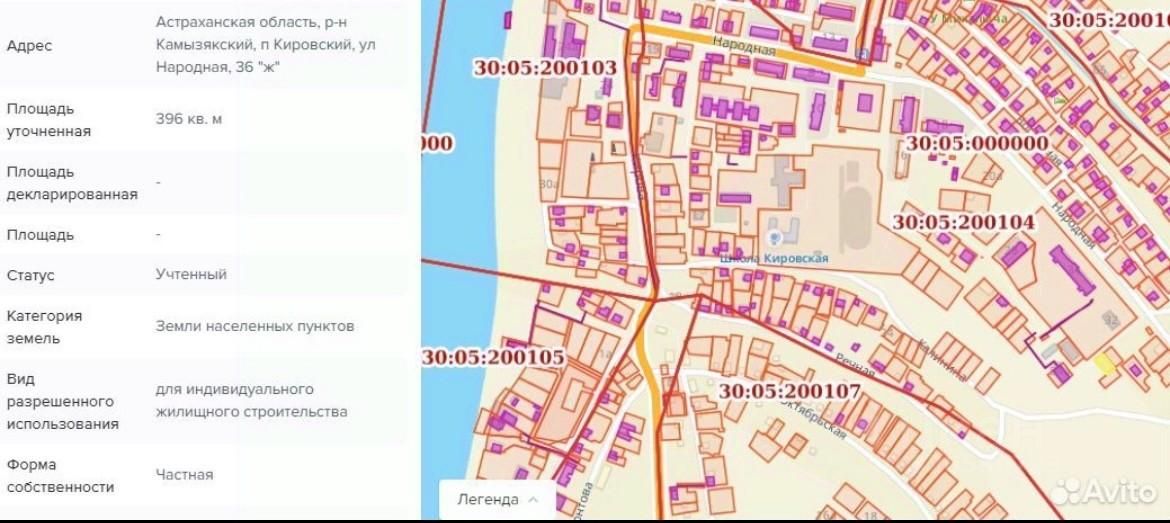The height and width of the screenshot is (523, 1170).
Task: Click cadastral block label 30:05:200105 on map
Action: (493, 357)
